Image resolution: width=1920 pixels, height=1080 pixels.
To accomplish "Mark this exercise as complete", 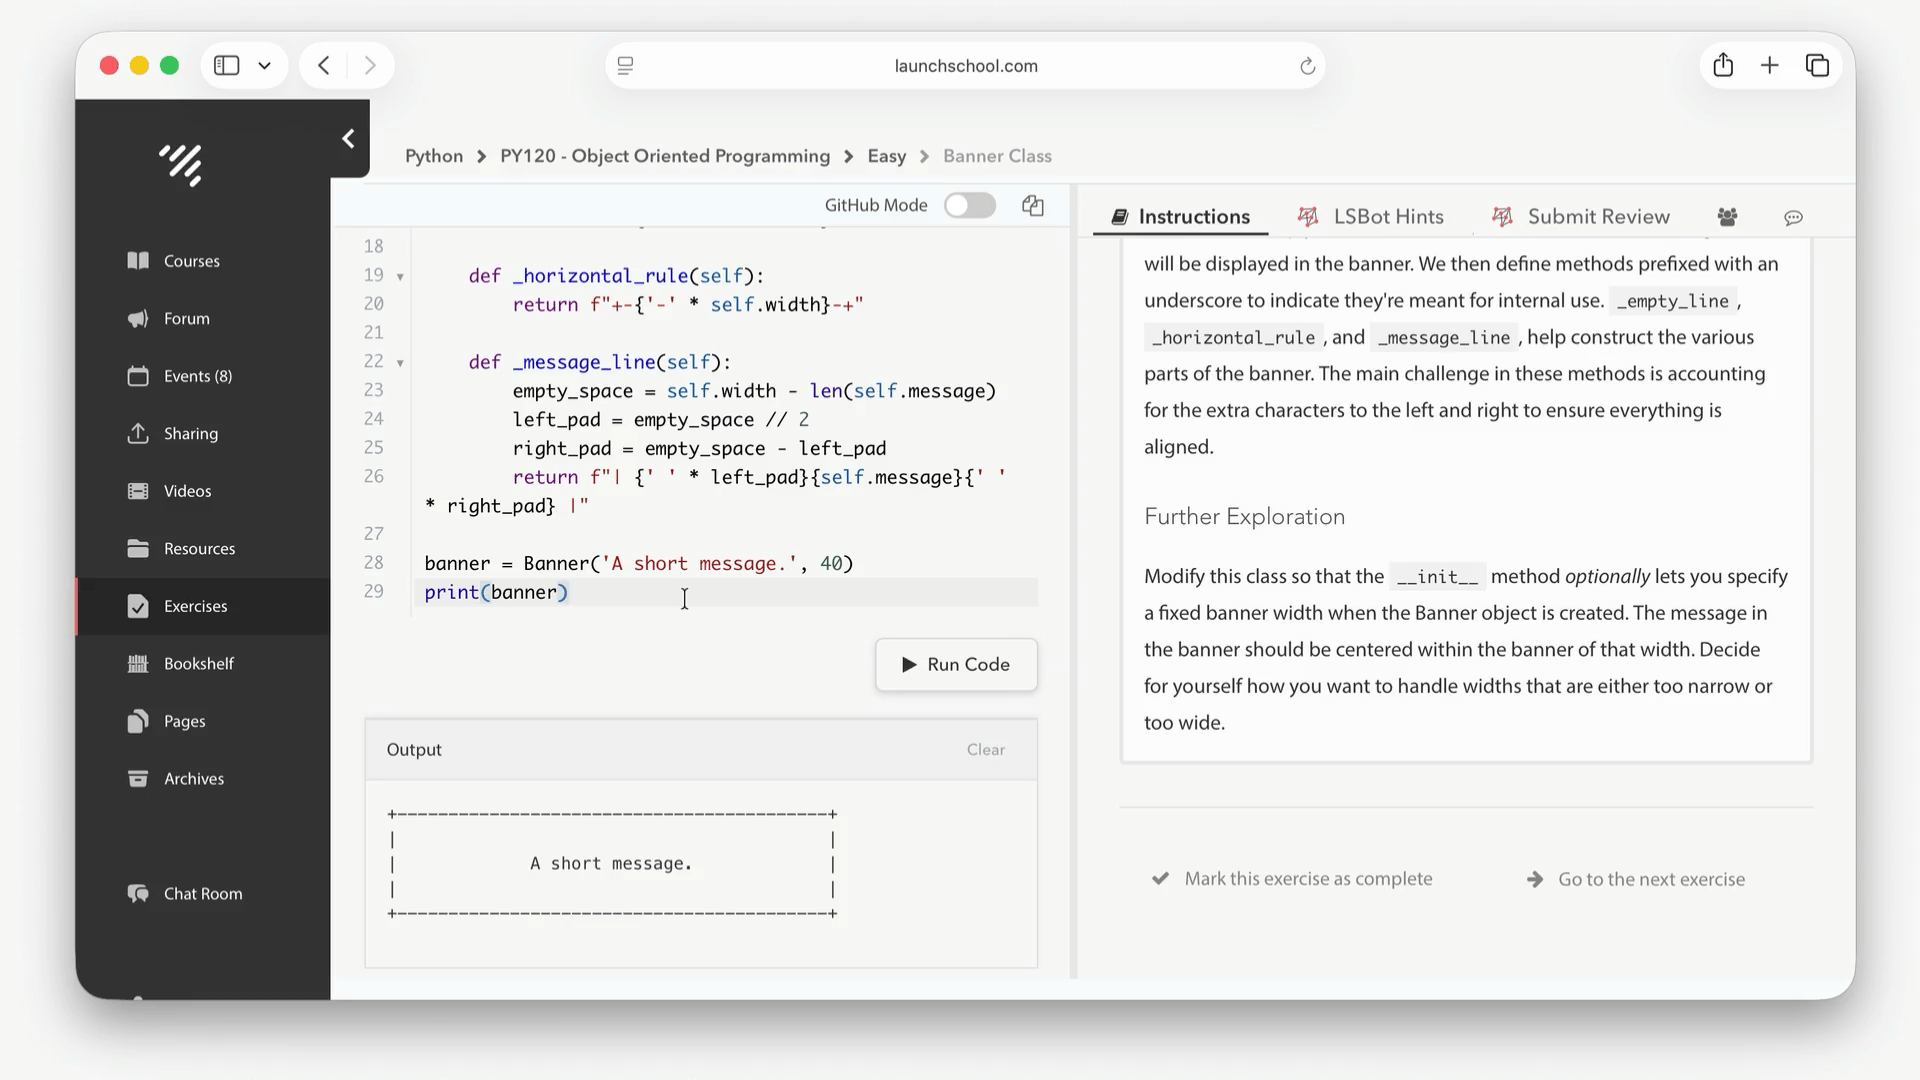I will coord(1308,878).
